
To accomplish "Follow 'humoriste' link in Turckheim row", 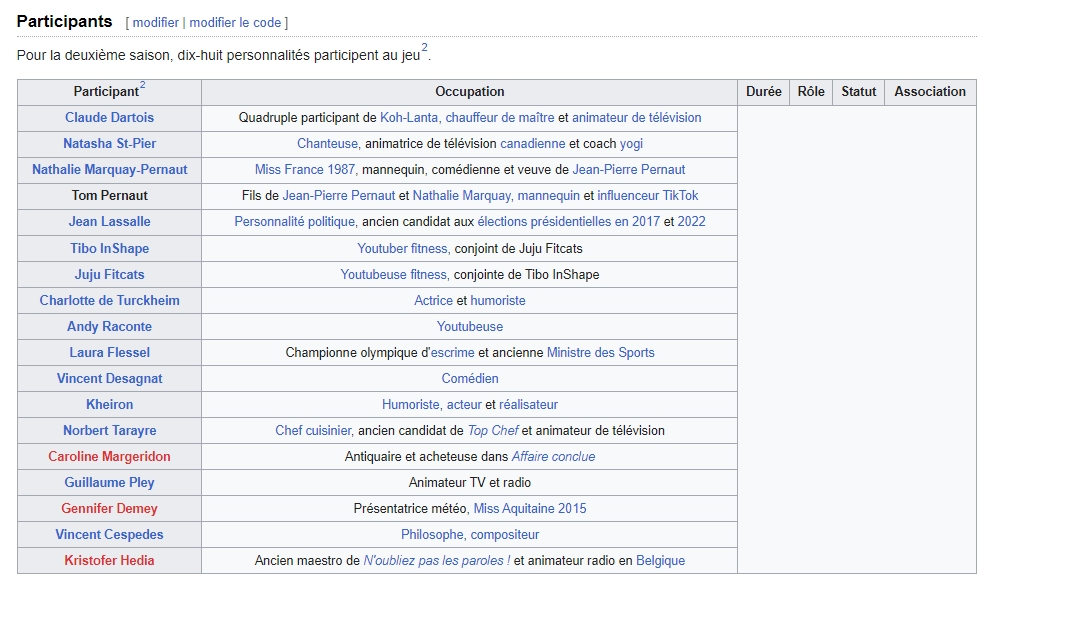I will [498, 301].
